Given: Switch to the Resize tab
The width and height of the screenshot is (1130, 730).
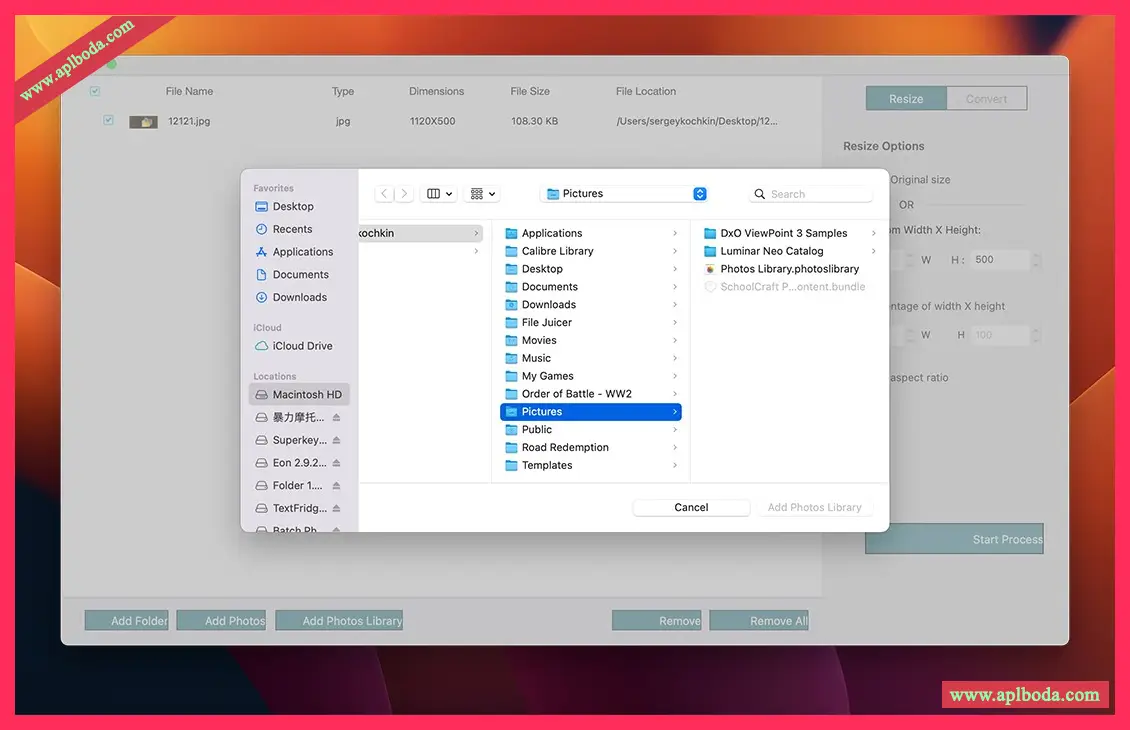Looking at the screenshot, I should click(906, 99).
